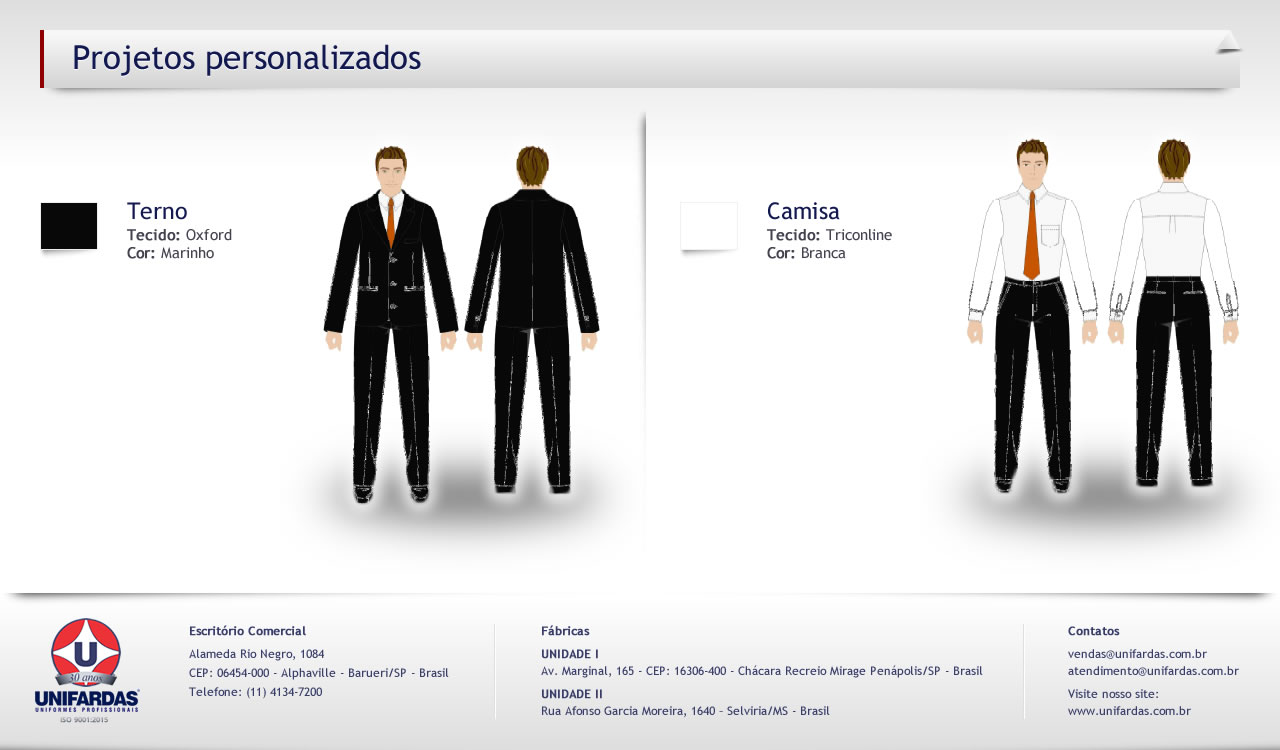The height and width of the screenshot is (750, 1280).
Task: Click the Tecido: Triconline fabric label
Action: tap(829, 235)
